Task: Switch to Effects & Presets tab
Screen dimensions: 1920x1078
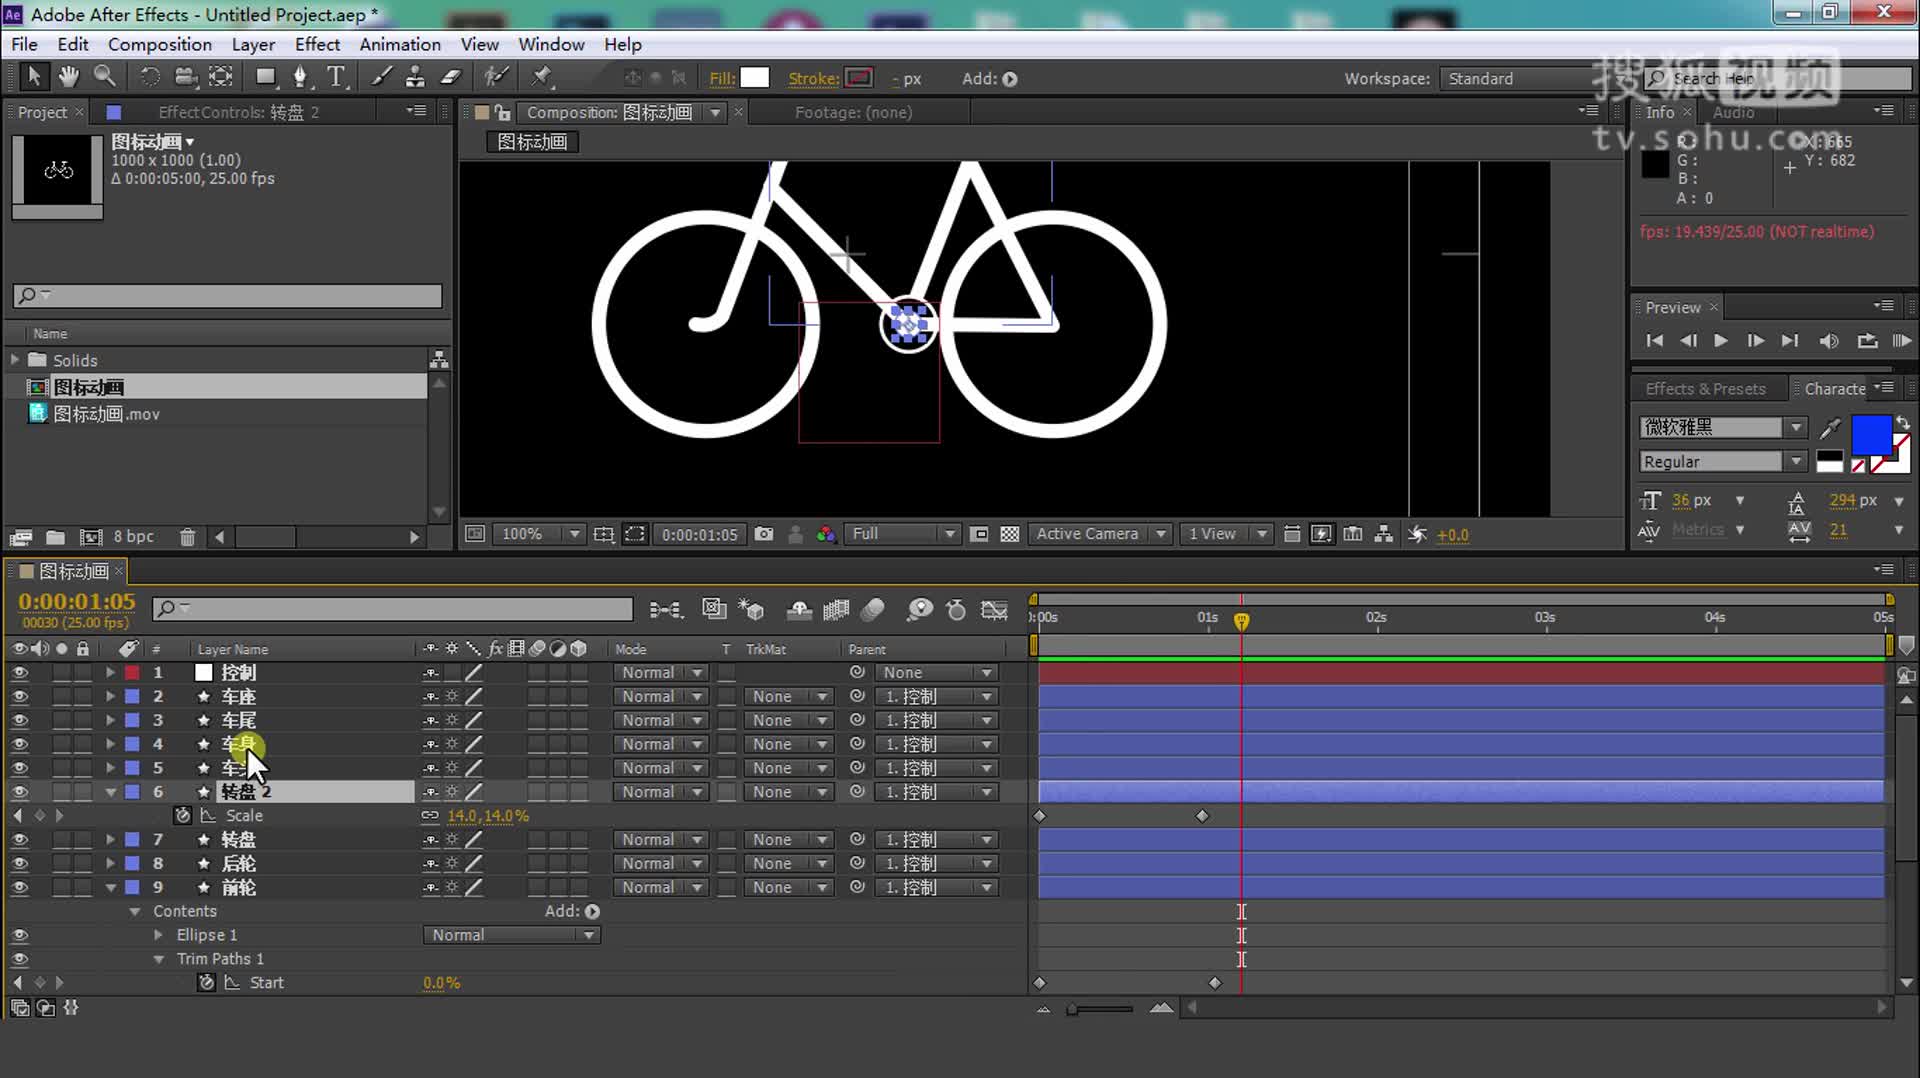Action: [x=1705, y=388]
